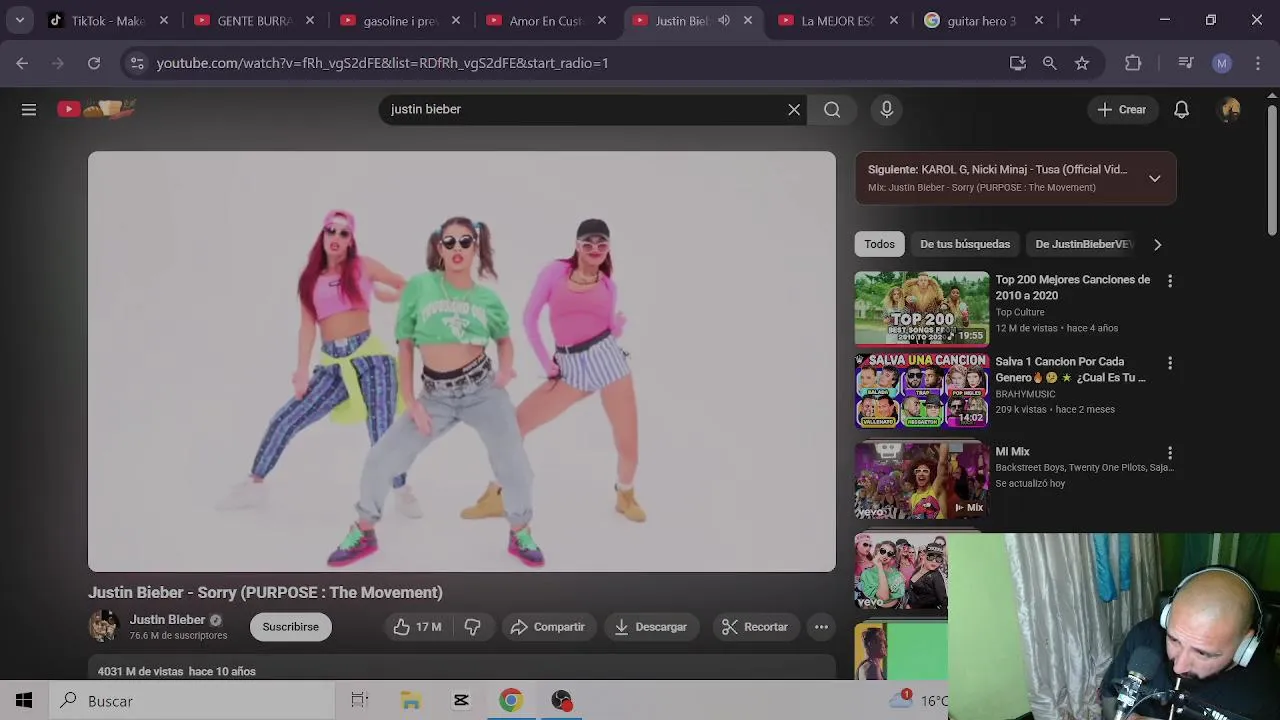Open the Crear upload menu

pos(1121,110)
